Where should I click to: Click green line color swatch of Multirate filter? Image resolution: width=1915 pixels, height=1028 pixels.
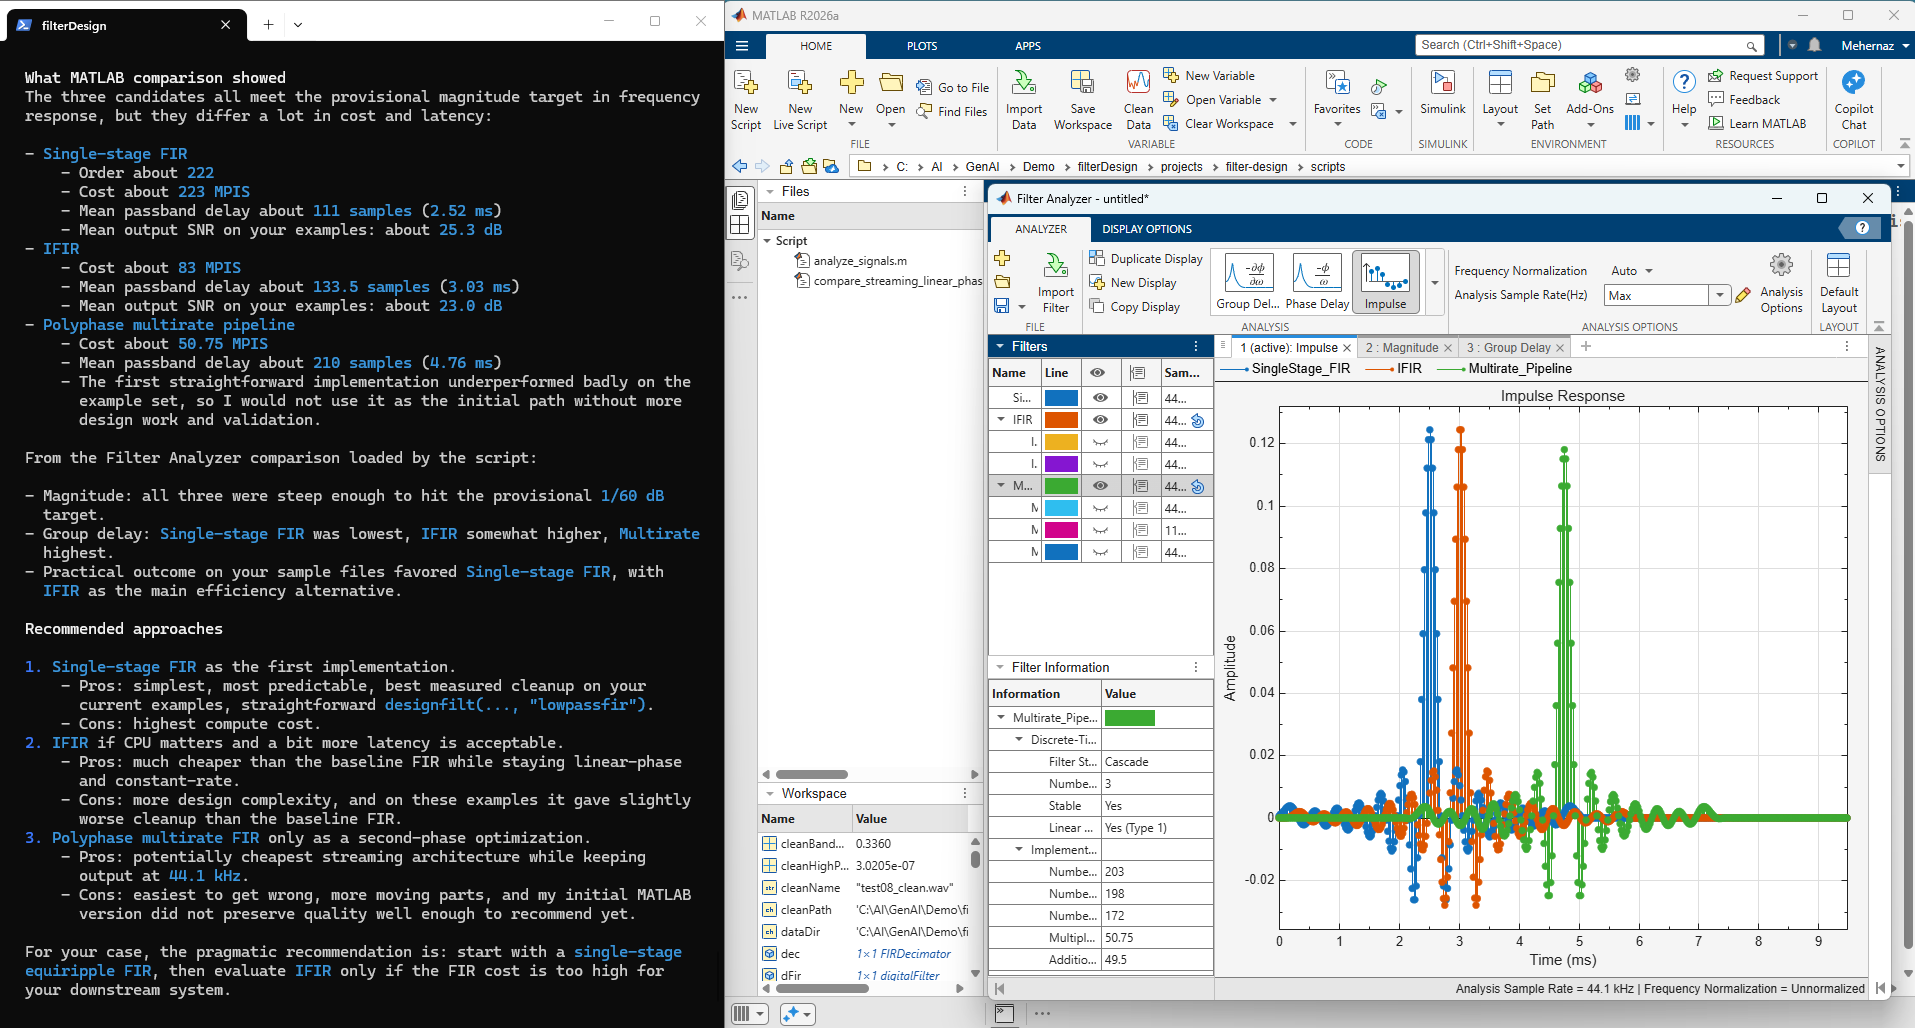pos(1061,486)
